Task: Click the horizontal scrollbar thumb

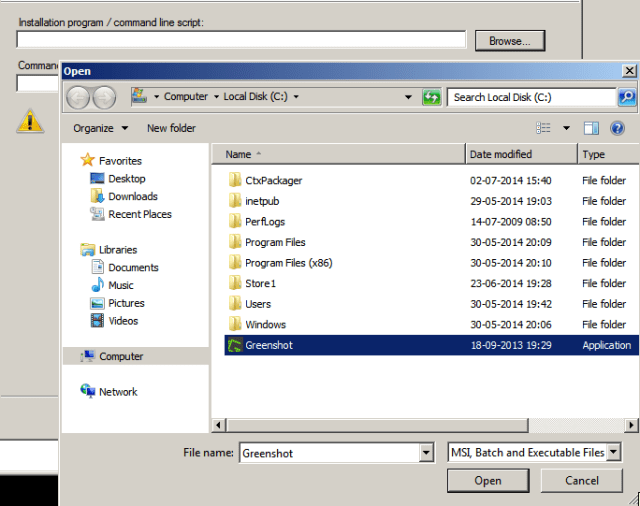Action: coord(377,425)
